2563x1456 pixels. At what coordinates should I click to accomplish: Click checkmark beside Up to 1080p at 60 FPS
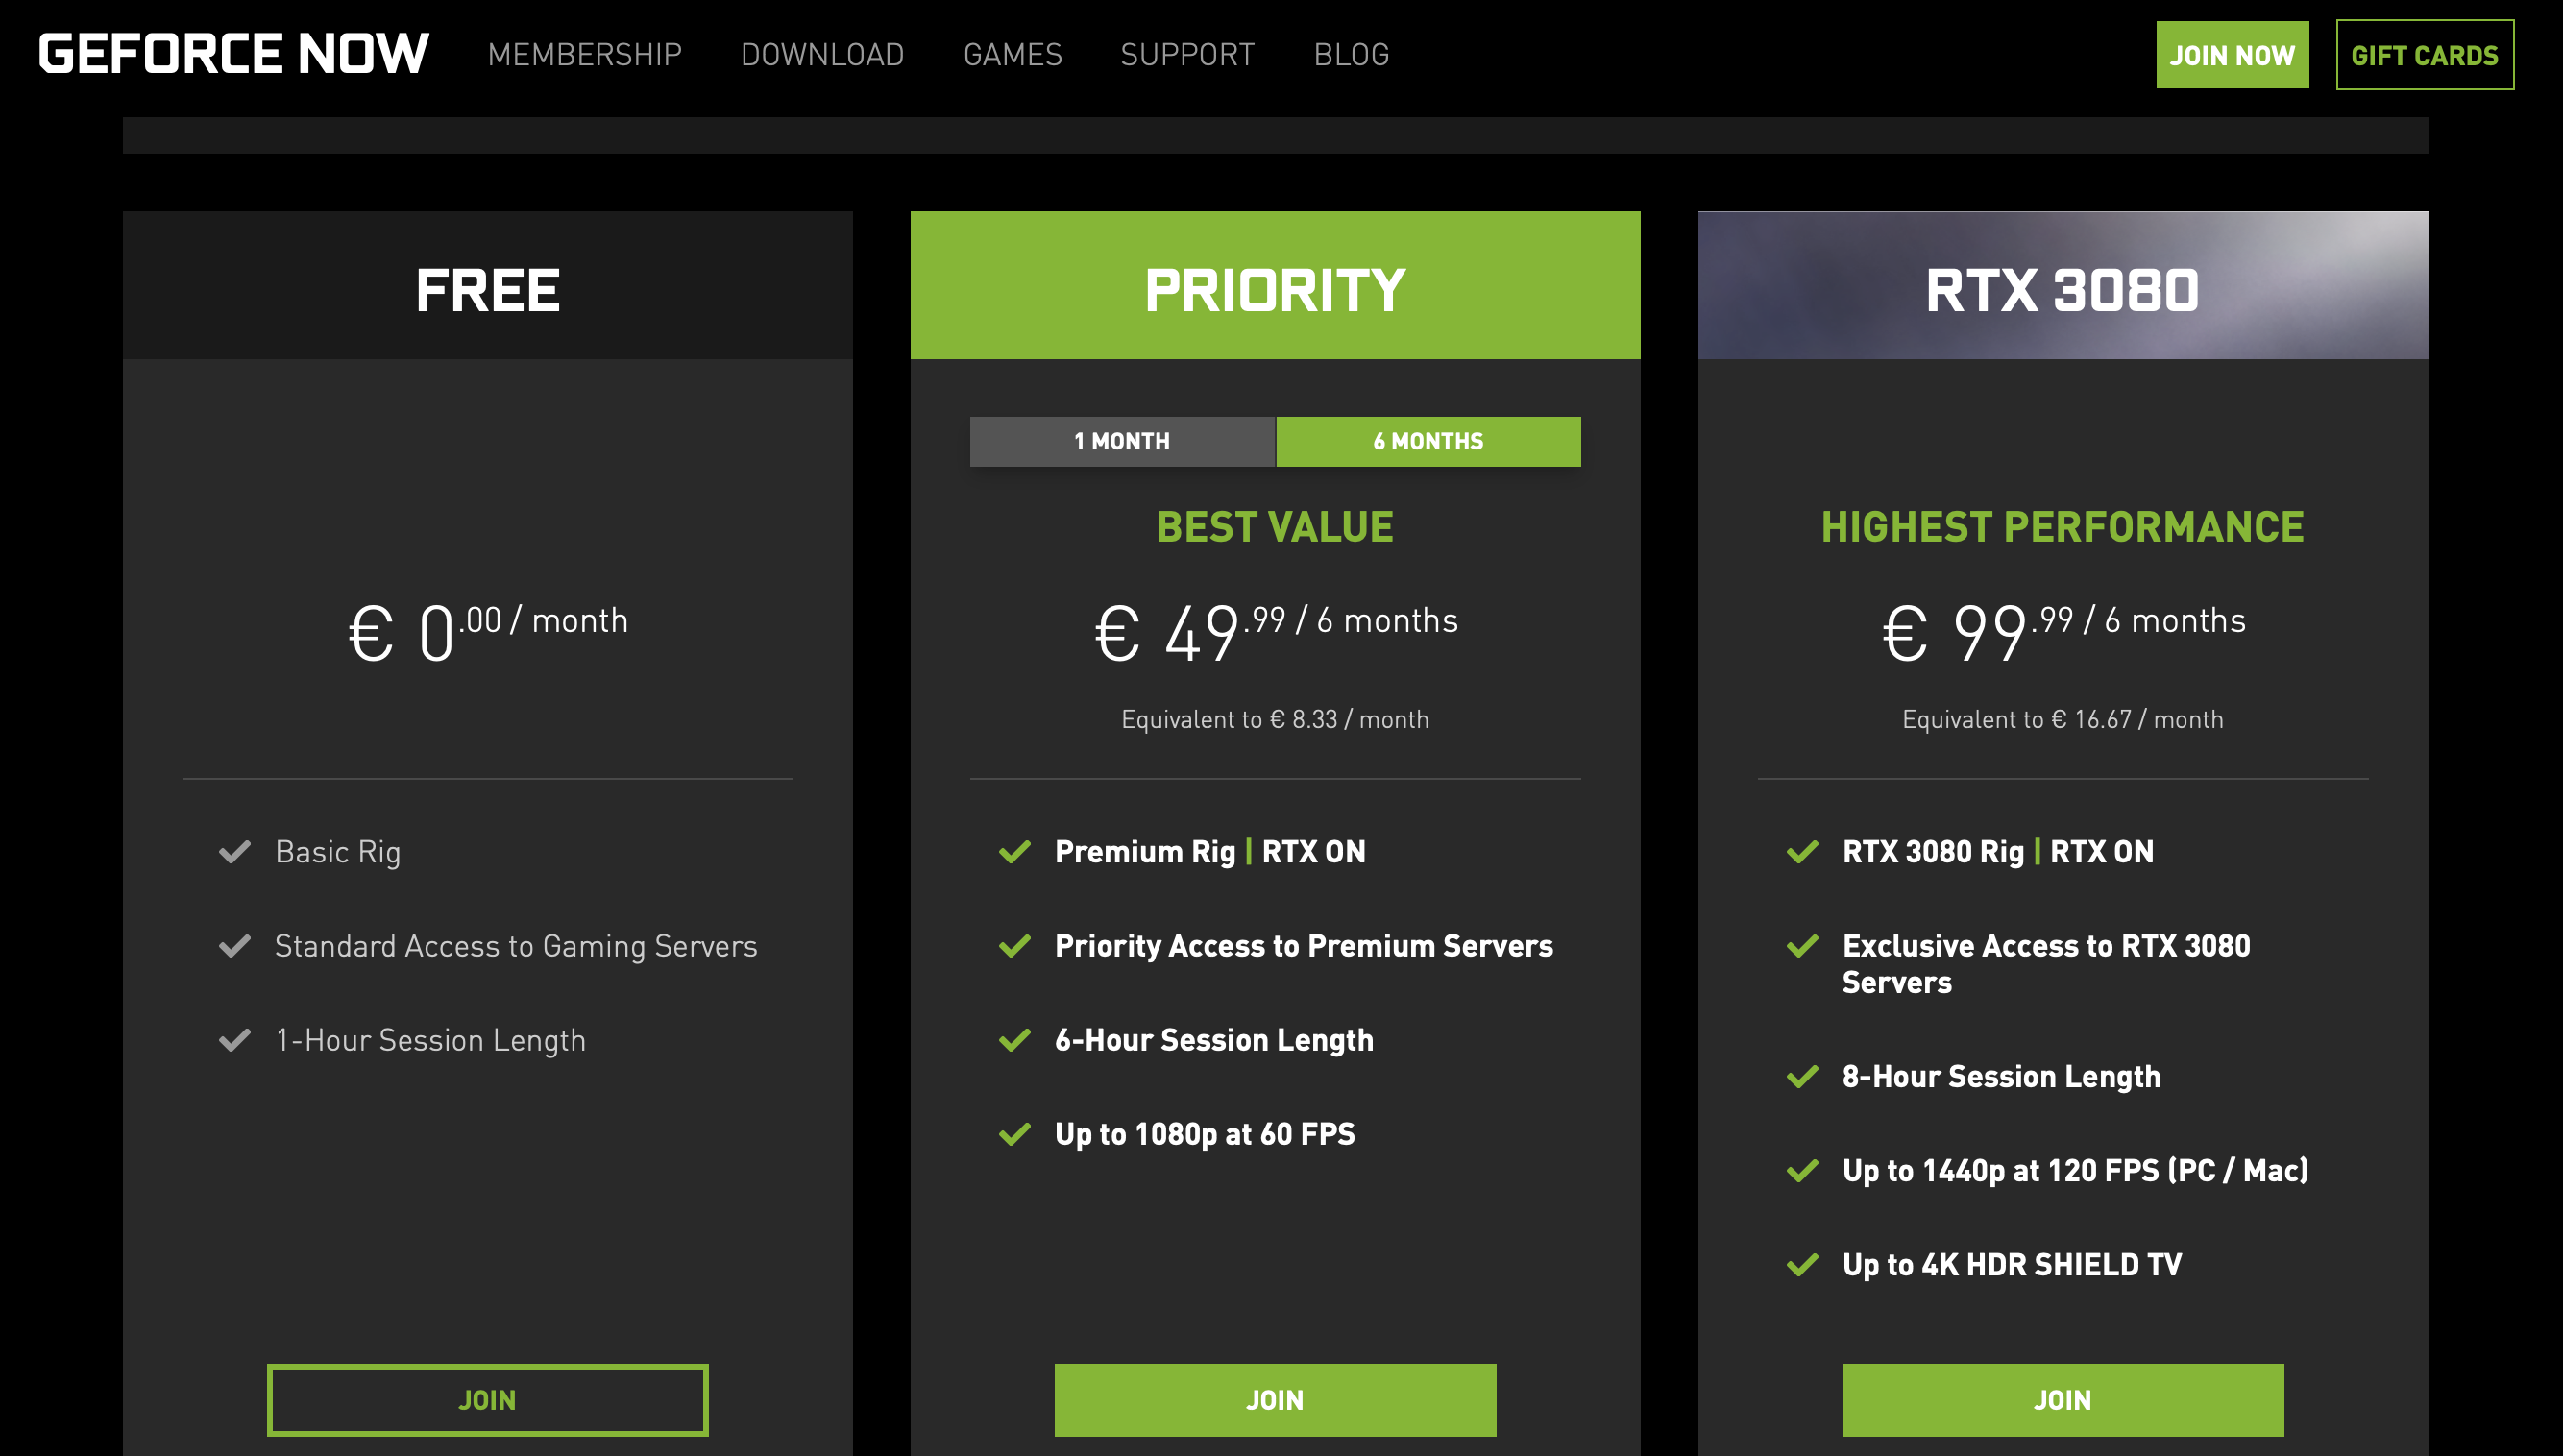[1015, 1134]
